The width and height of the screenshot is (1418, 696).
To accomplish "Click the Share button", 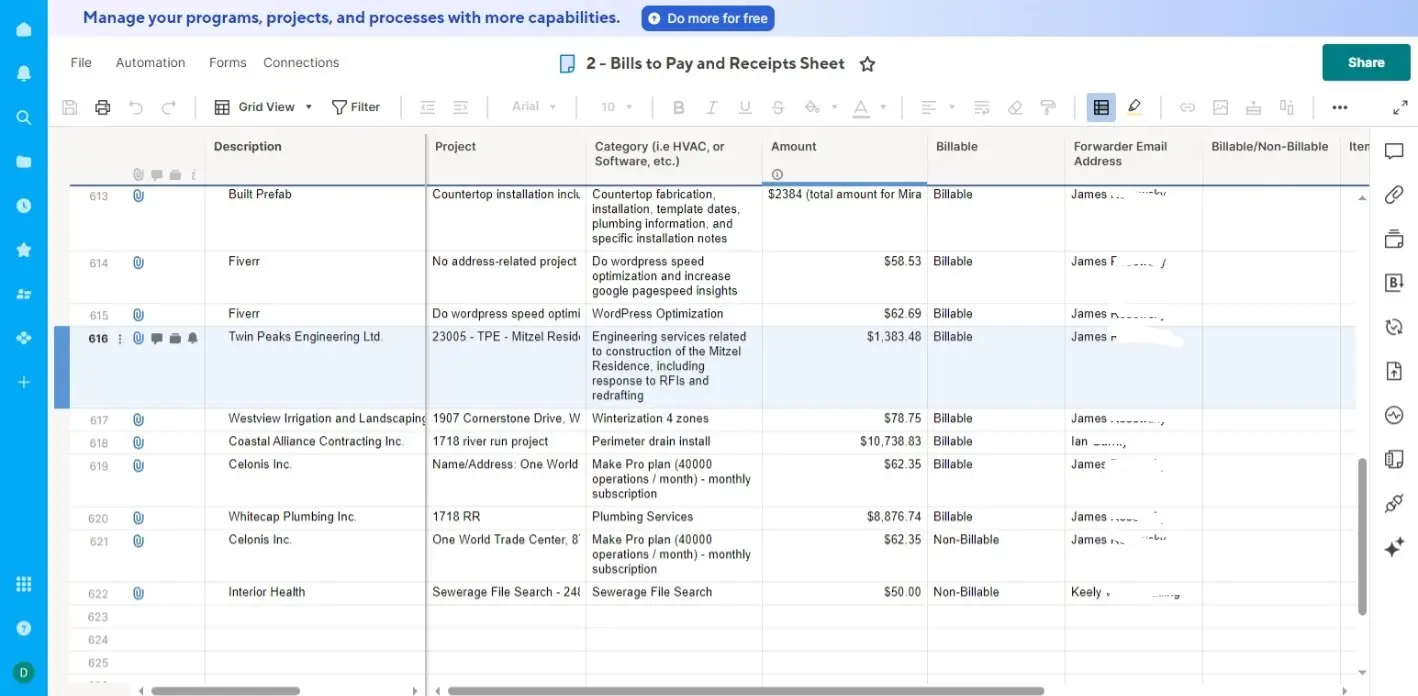I will (1365, 62).
